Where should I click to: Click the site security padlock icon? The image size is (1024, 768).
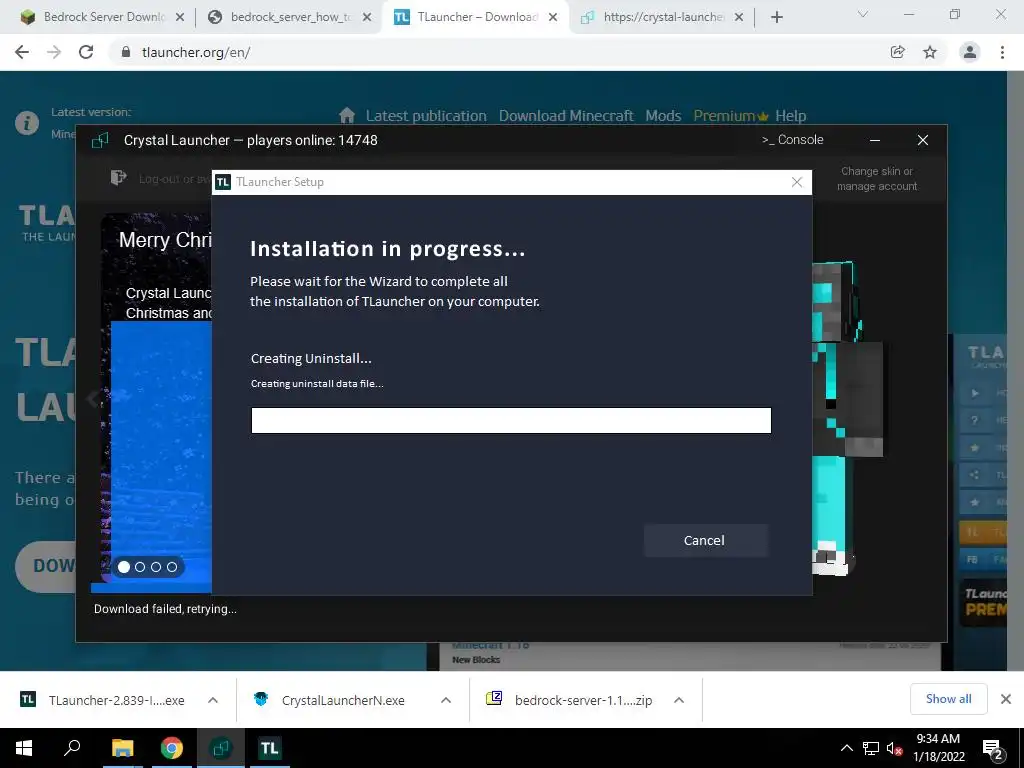click(x=126, y=52)
